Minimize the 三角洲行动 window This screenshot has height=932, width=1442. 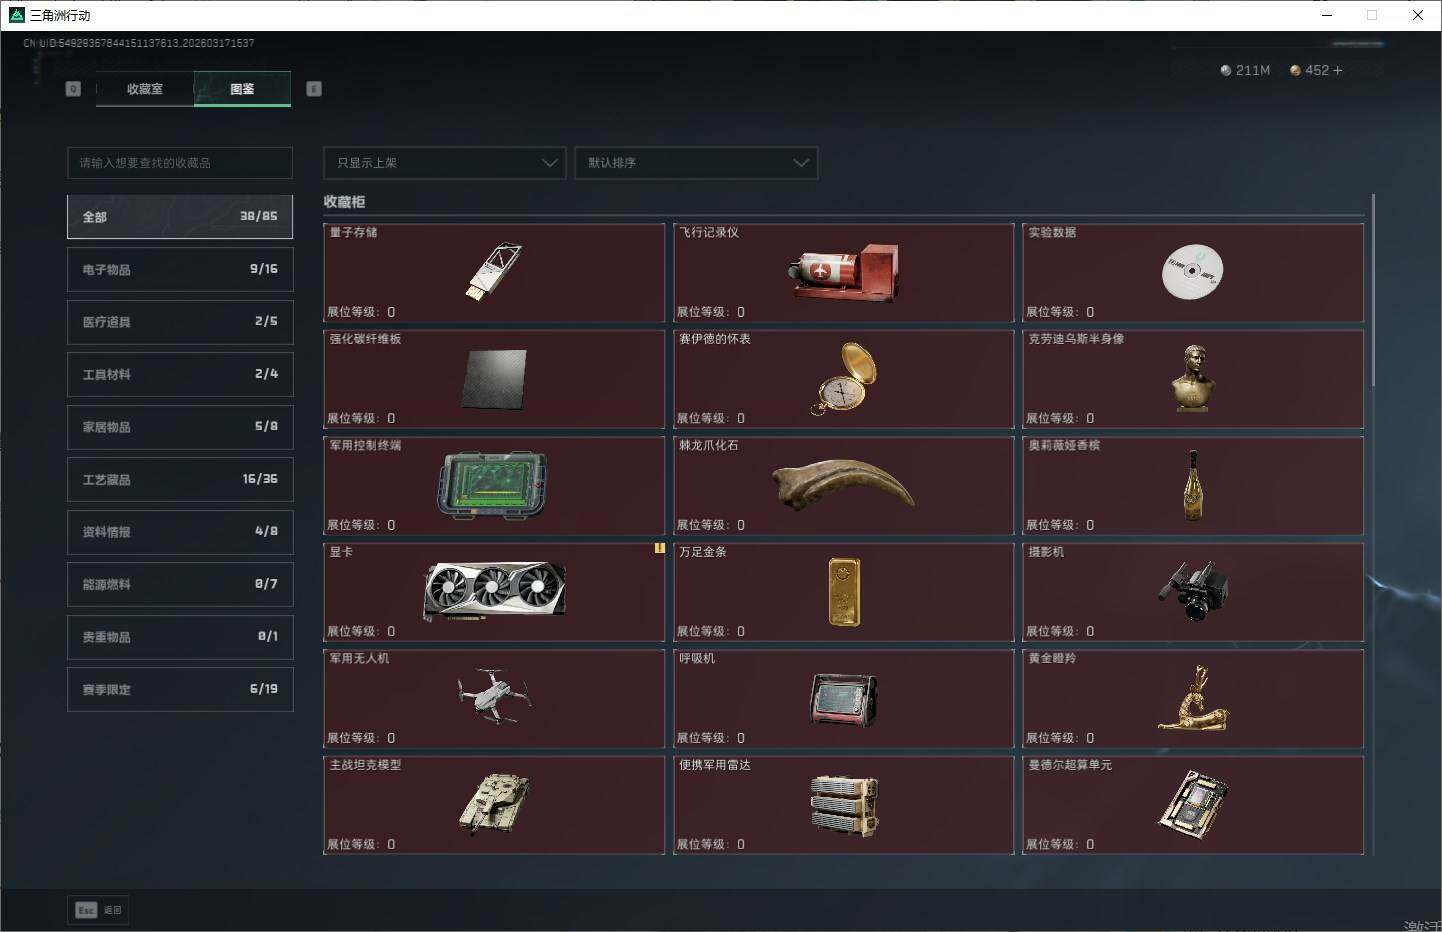[x=1327, y=15]
